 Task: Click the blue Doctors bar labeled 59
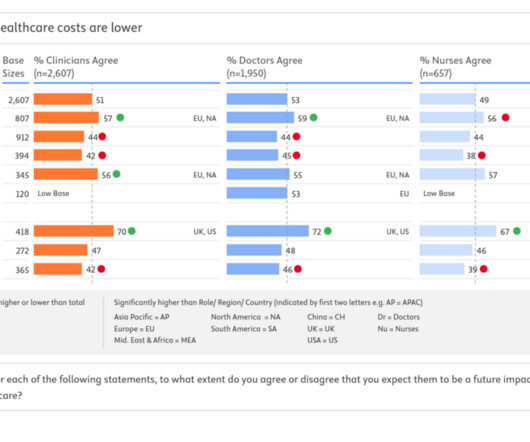coord(260,118)
